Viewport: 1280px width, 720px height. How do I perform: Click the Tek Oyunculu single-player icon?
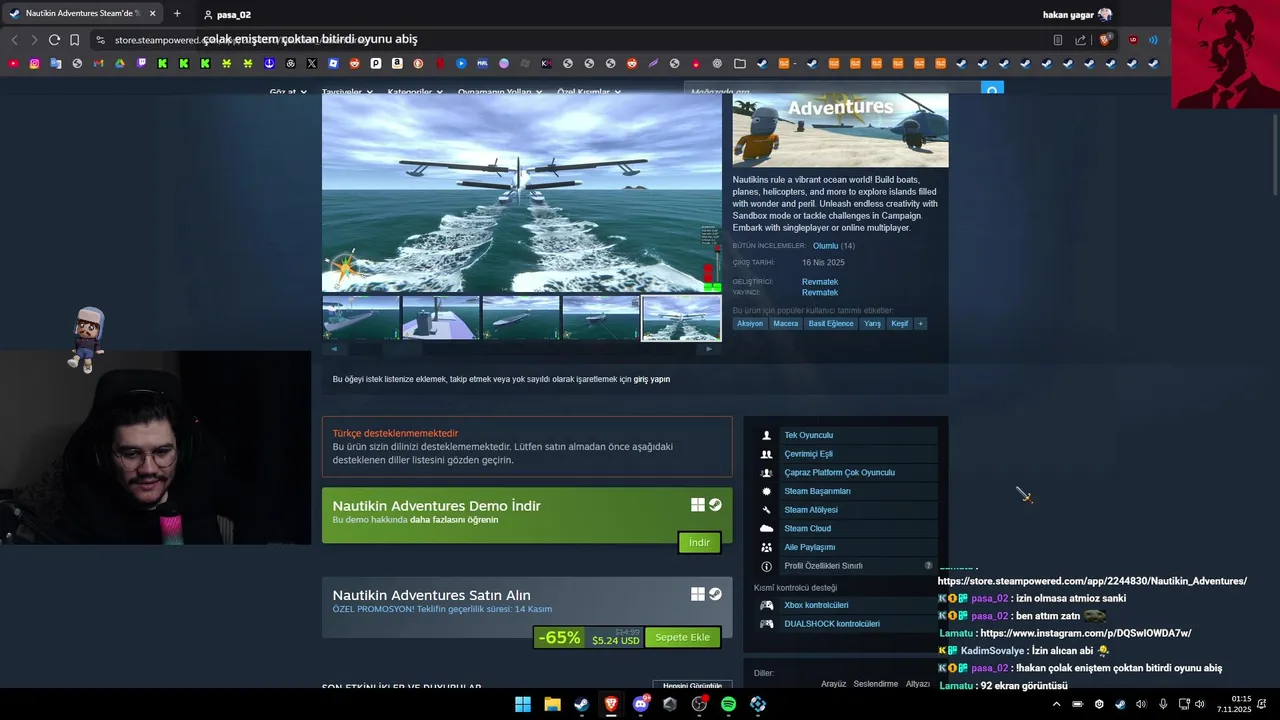[x=767, y=435]
